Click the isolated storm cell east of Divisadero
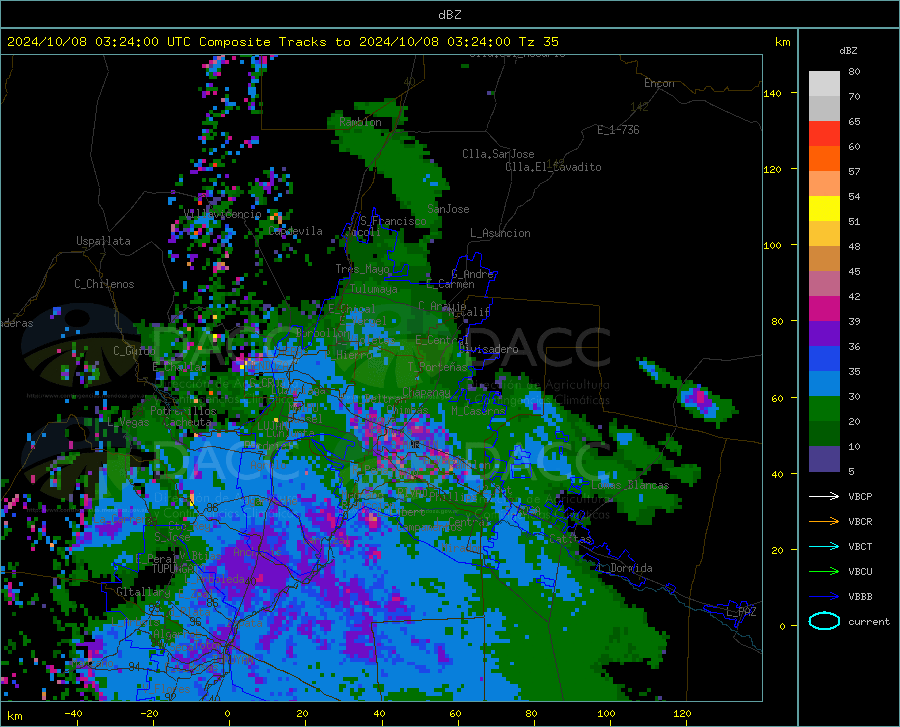 coord(701,399)
